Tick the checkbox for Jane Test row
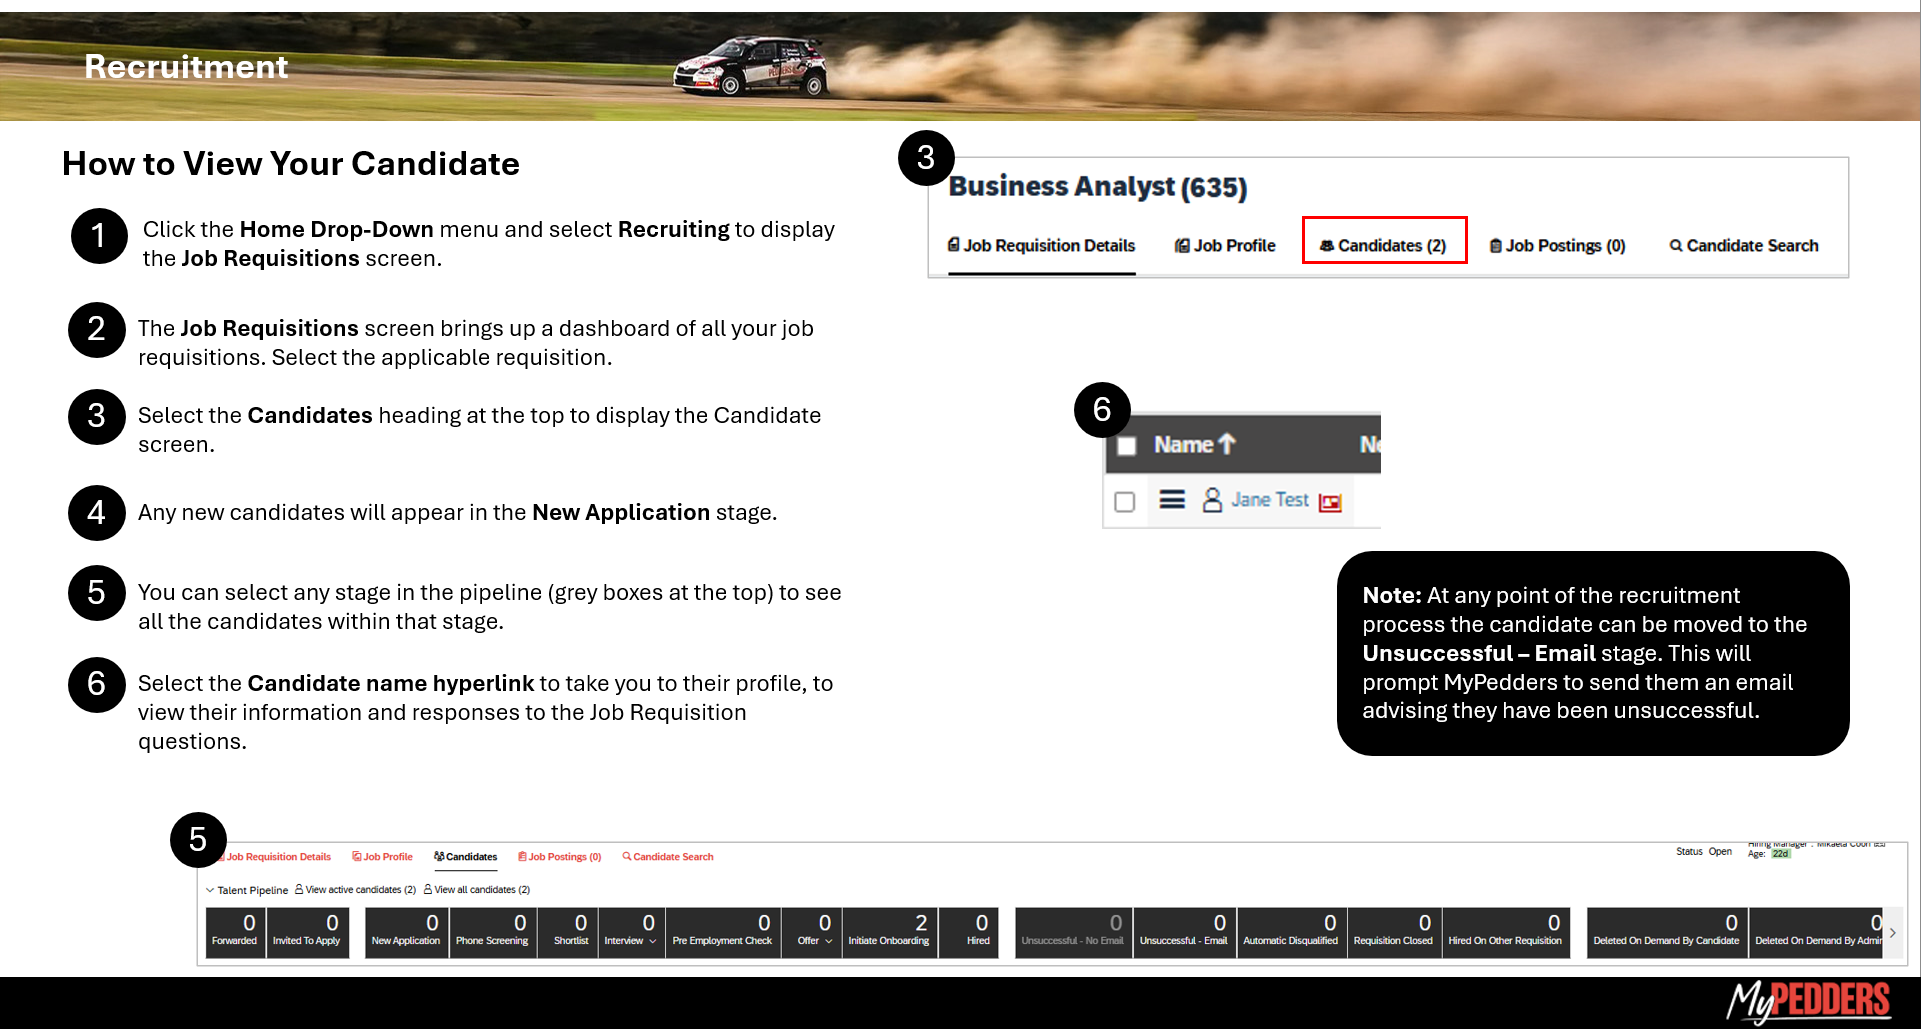1921x1029 pixels. click(1125, 501)
